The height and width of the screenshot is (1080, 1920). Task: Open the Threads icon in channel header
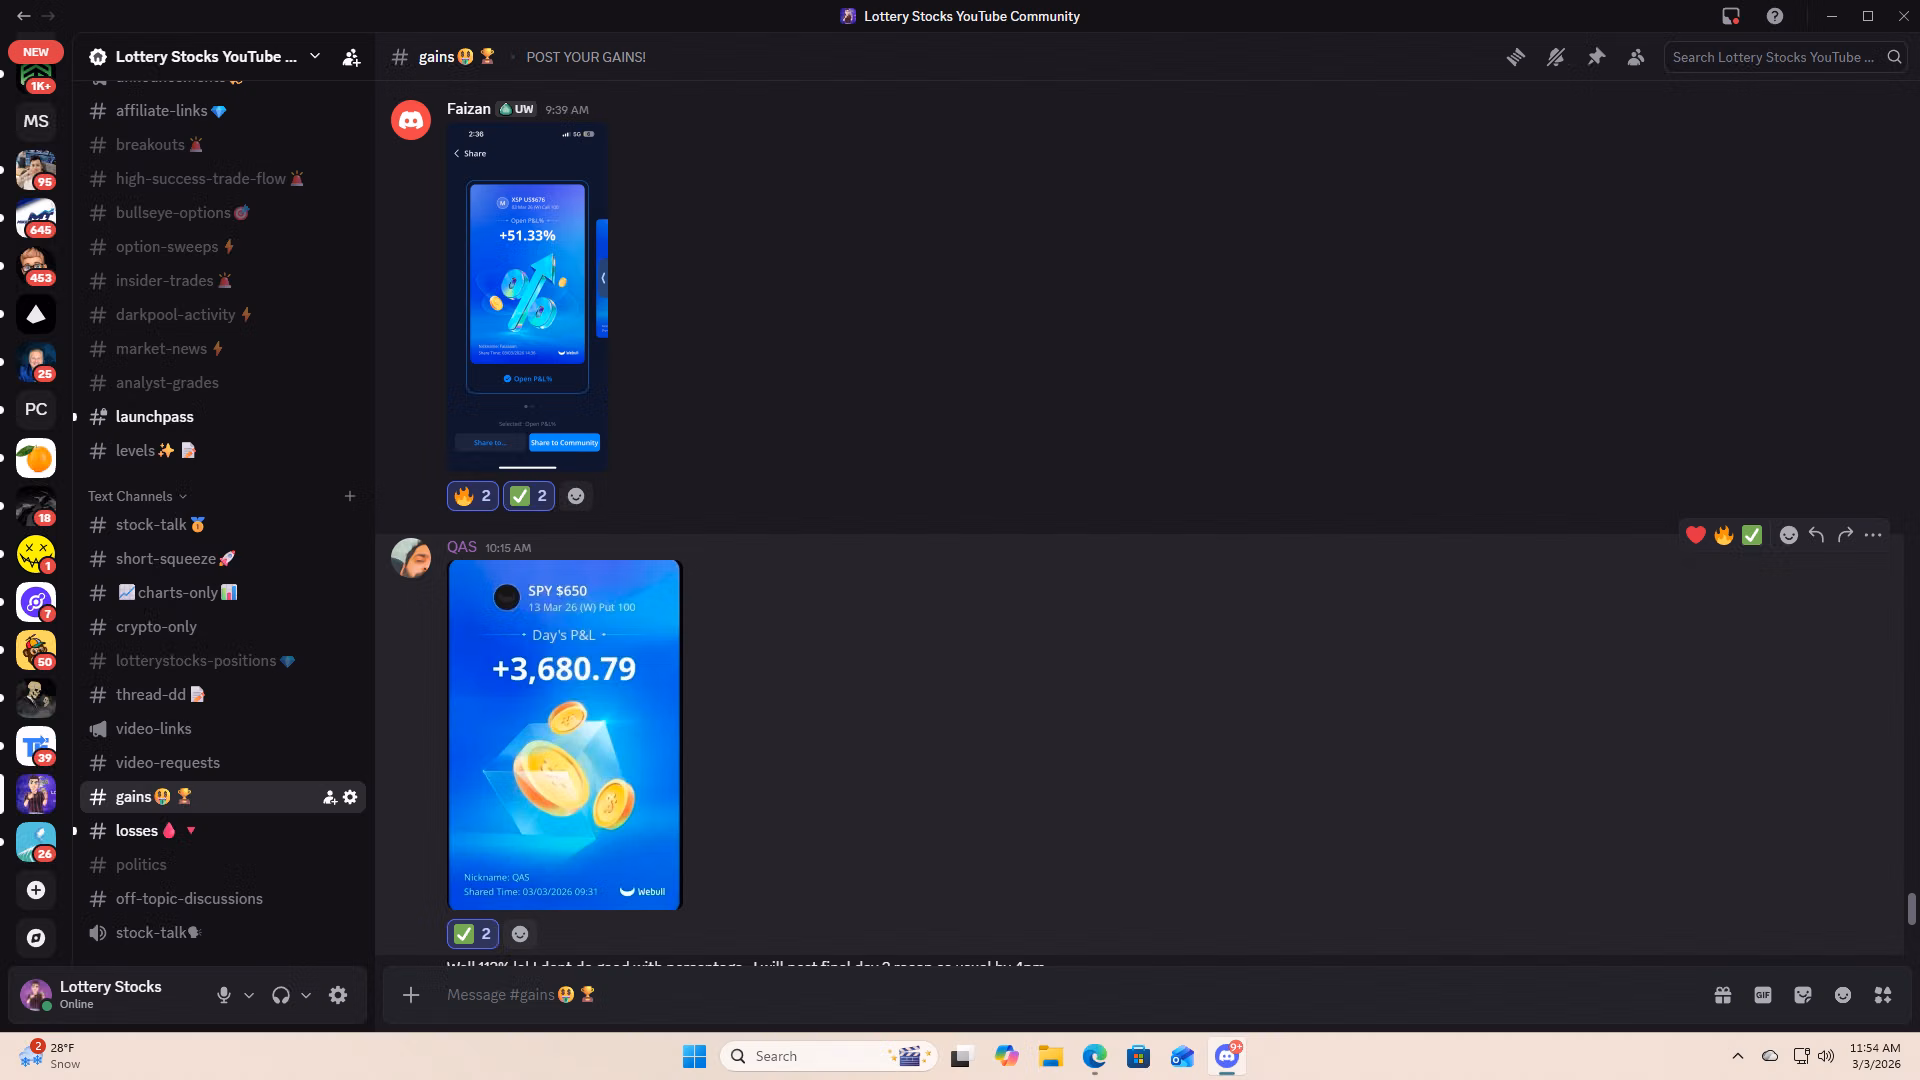(x=1516, y=57)
